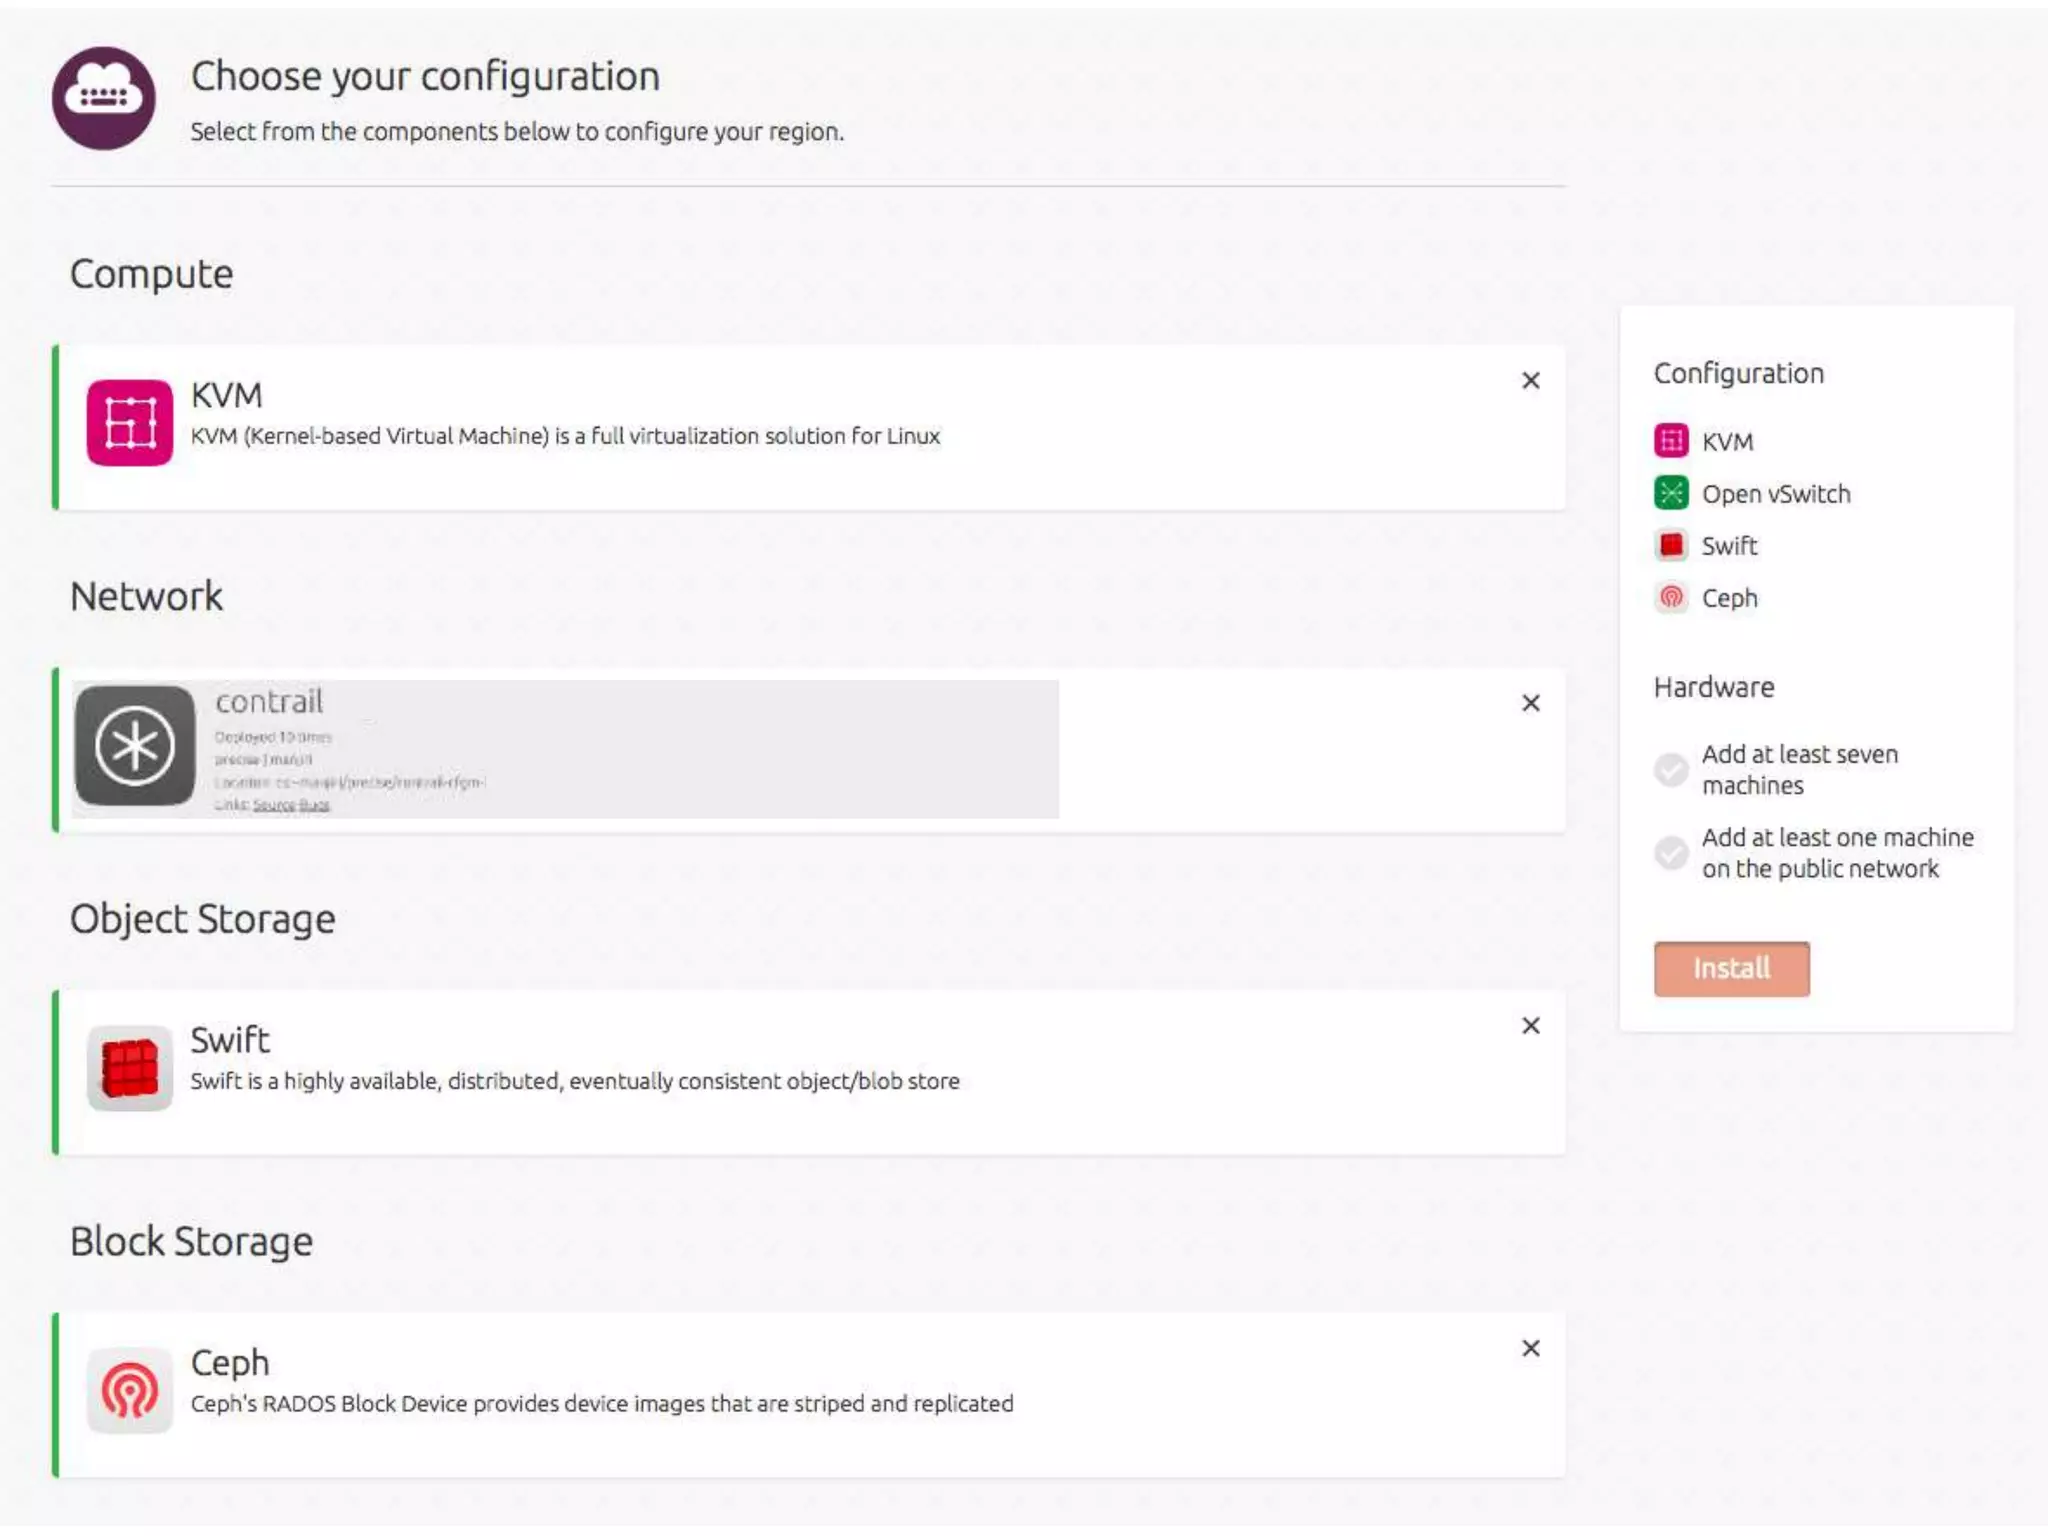Click Open vSwitch icon in Configuration sidebar
The width and height of the screenshot is (2048, 1536).
pos(1670,493)
